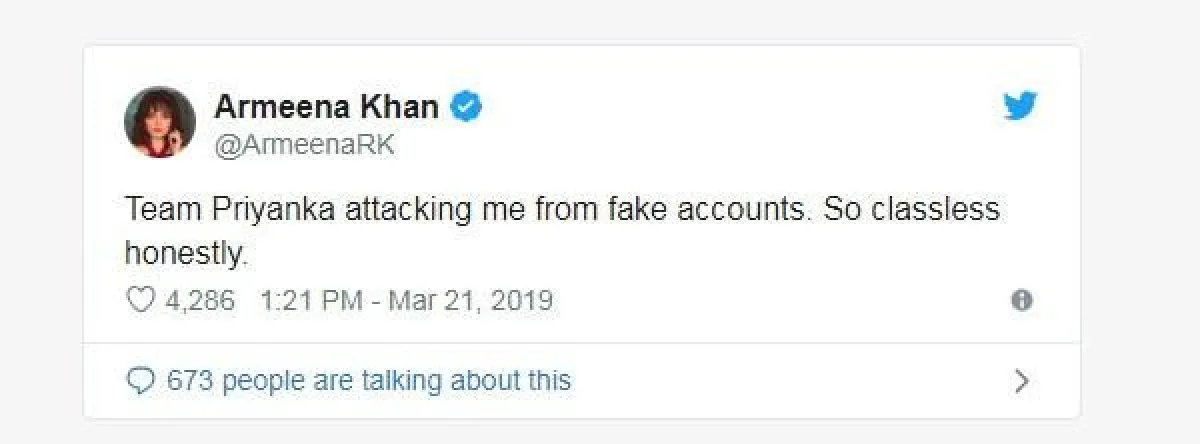Expand the conversation with the right chevron

tap(1021, 381)
